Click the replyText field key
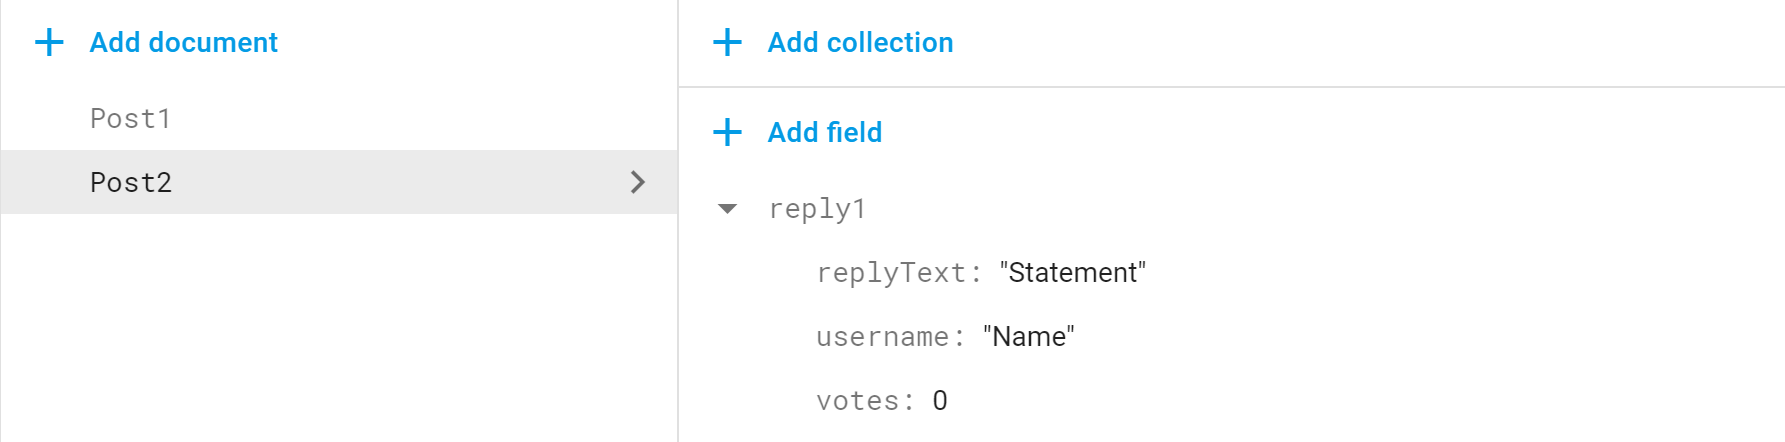This screenshot has width=1785, height=442. (898, 273)
